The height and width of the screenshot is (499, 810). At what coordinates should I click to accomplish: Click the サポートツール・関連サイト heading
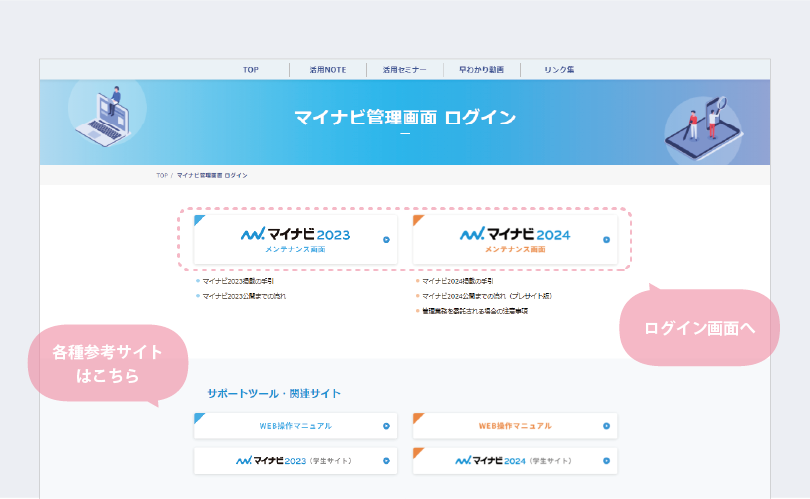point(274,394)
